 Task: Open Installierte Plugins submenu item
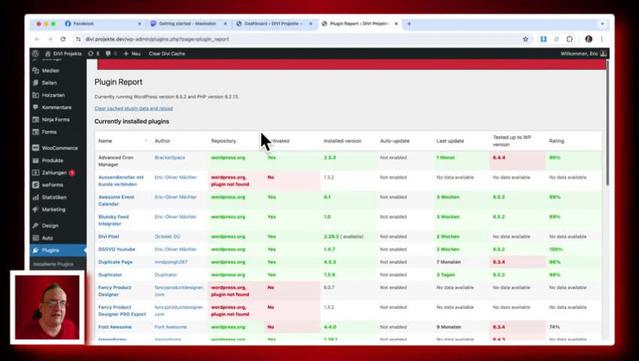pos(53,264)
